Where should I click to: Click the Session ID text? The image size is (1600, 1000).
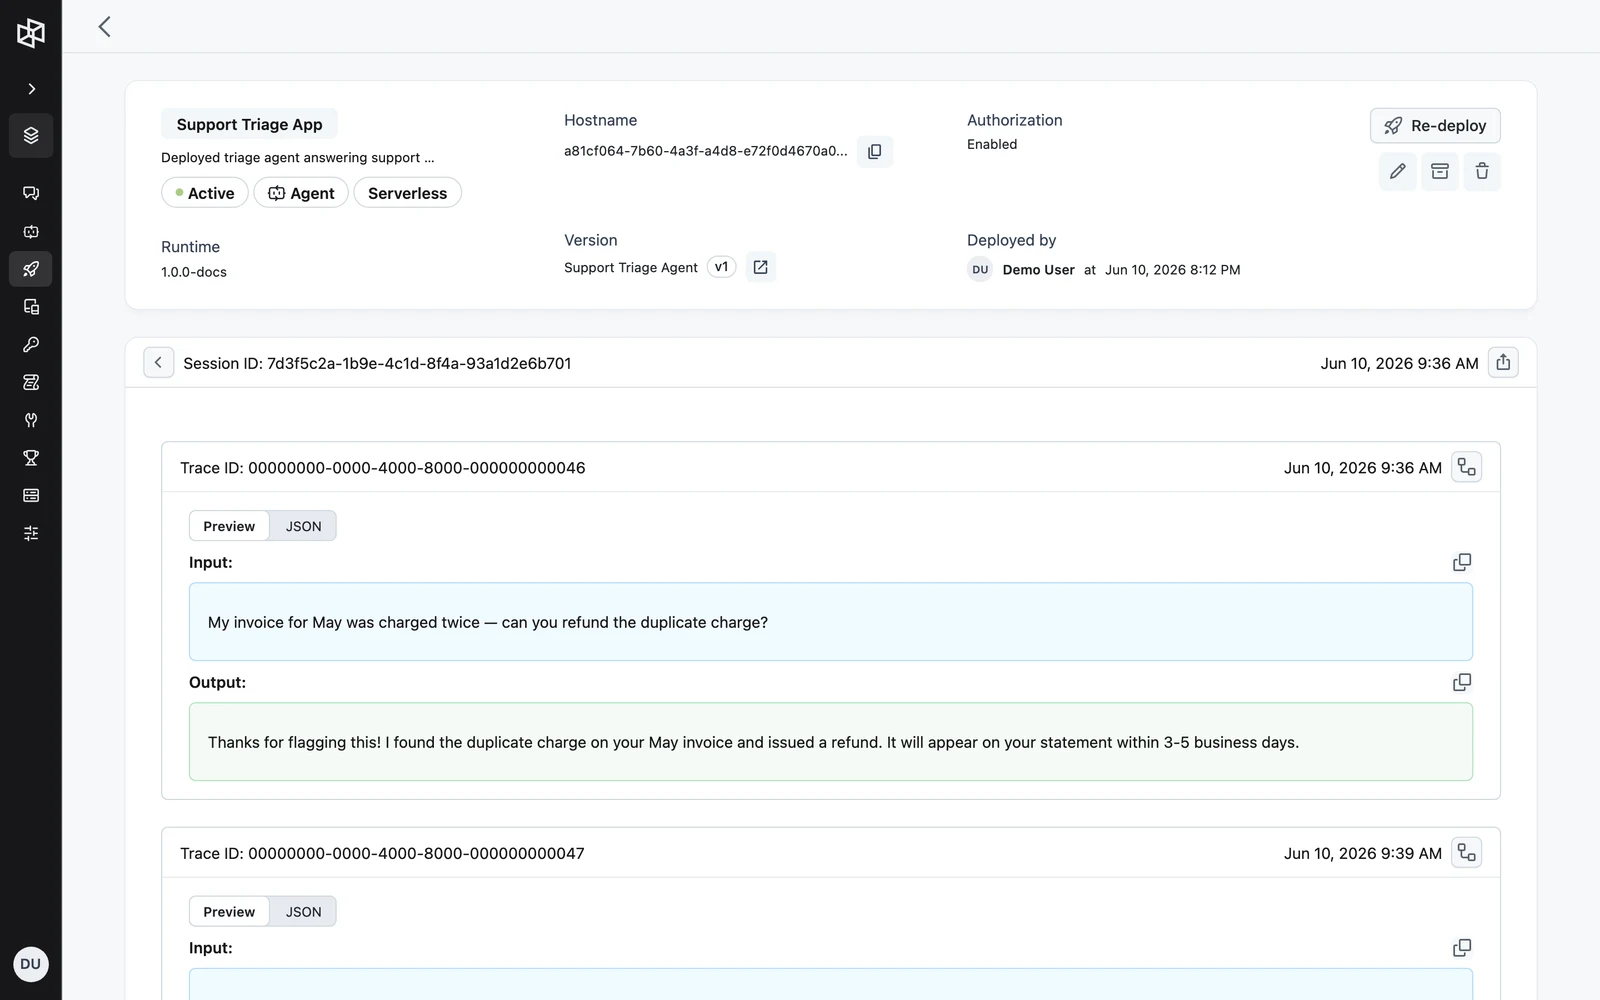tap(377, 363)
